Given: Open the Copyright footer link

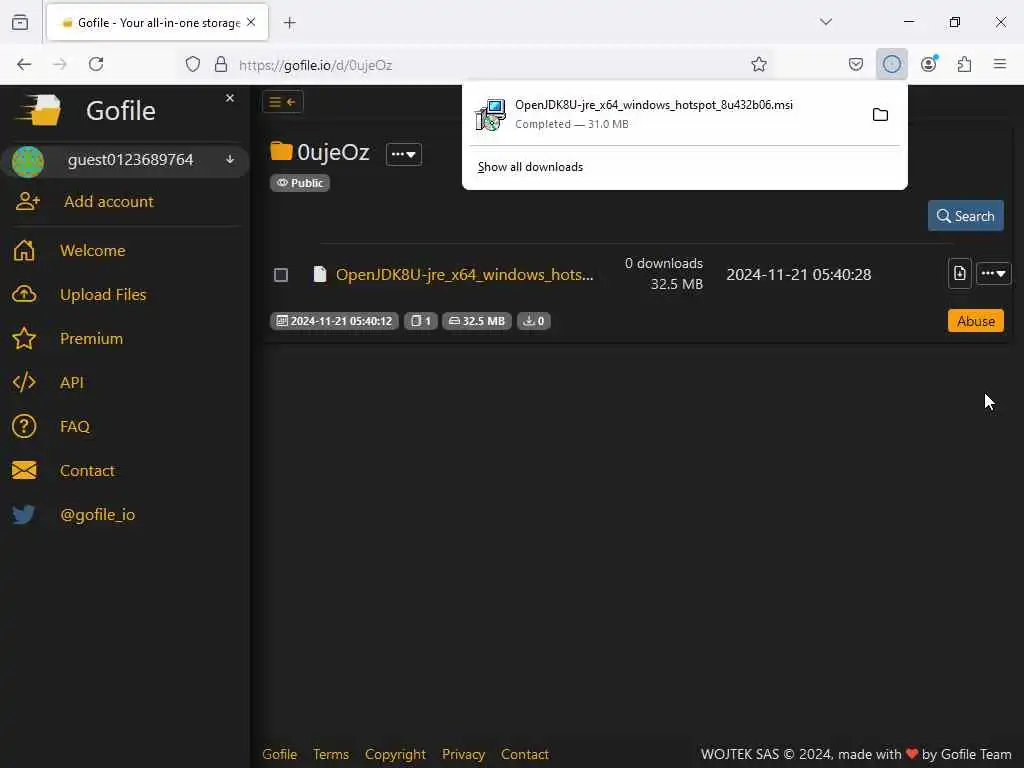Looking at the screenshot, I should (395, 754).
